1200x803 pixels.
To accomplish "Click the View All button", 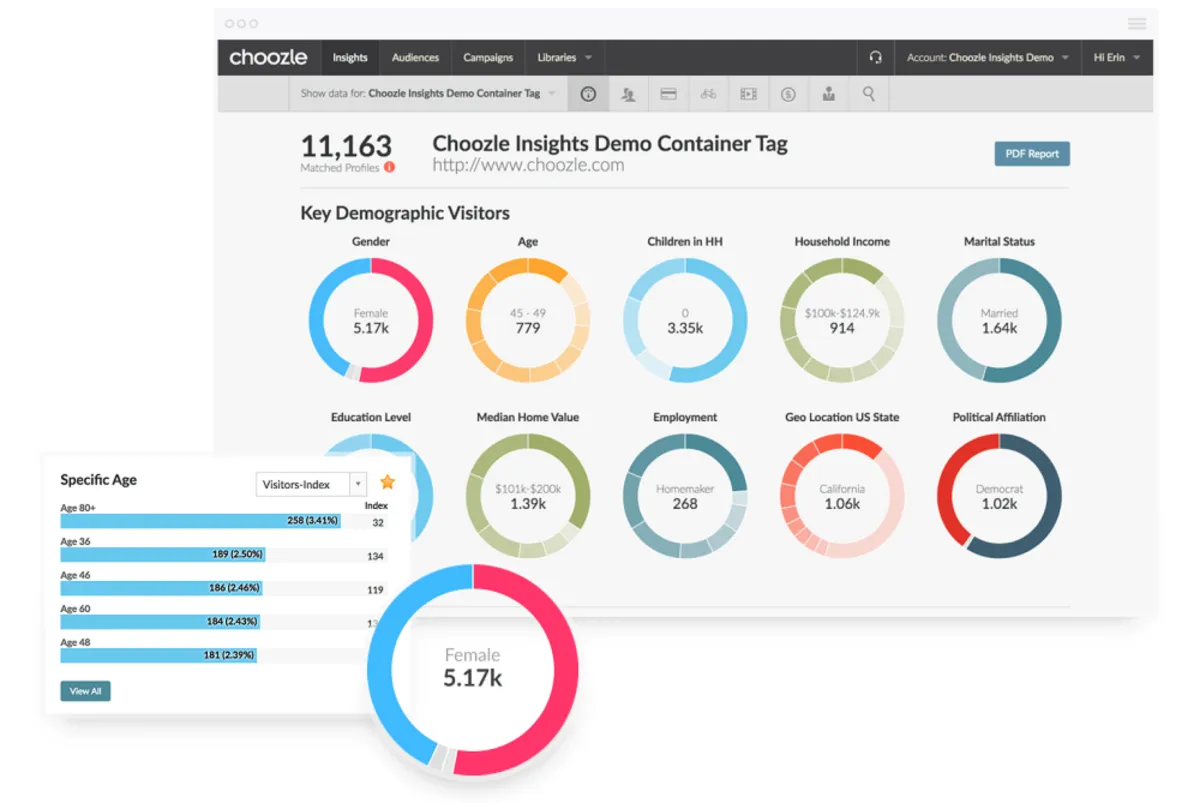I will coord(85,691).
